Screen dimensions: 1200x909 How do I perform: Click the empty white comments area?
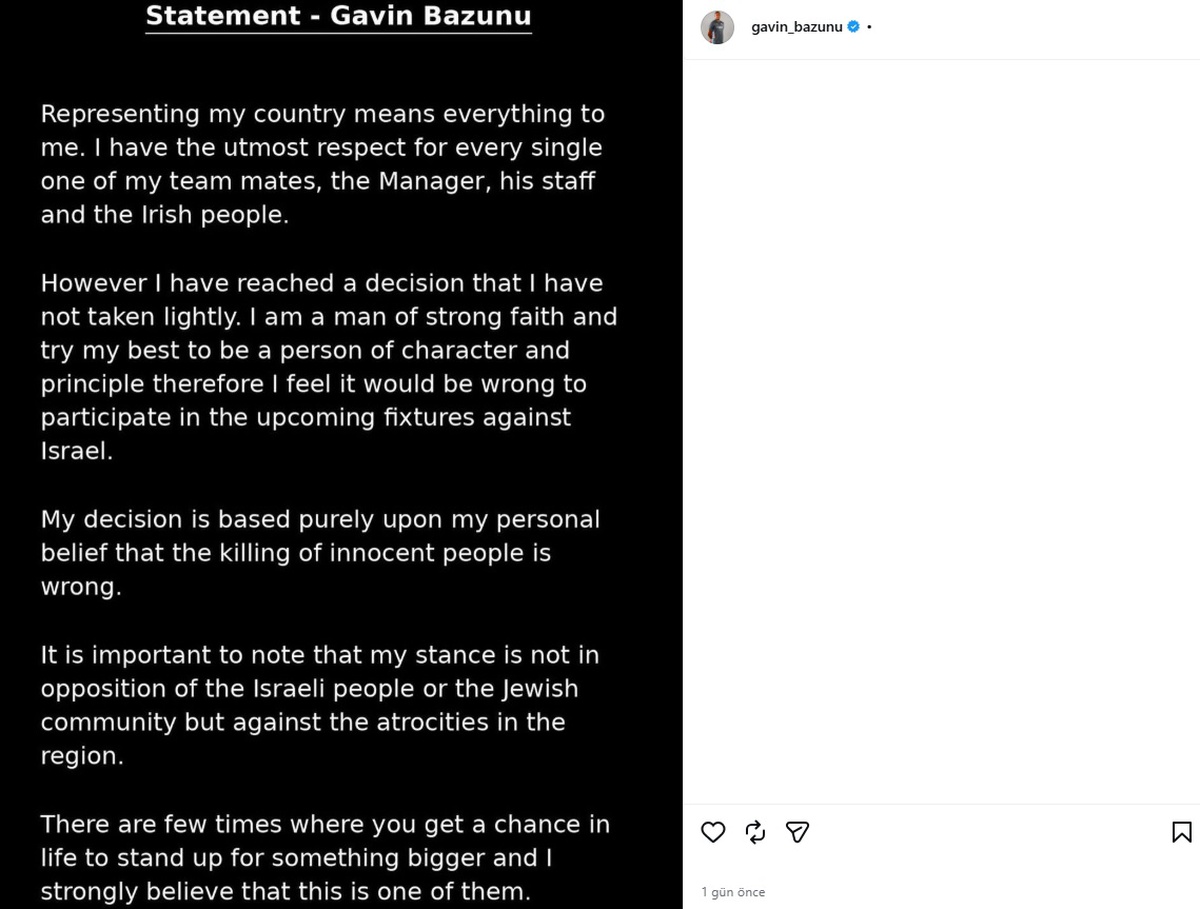[941, 432]
